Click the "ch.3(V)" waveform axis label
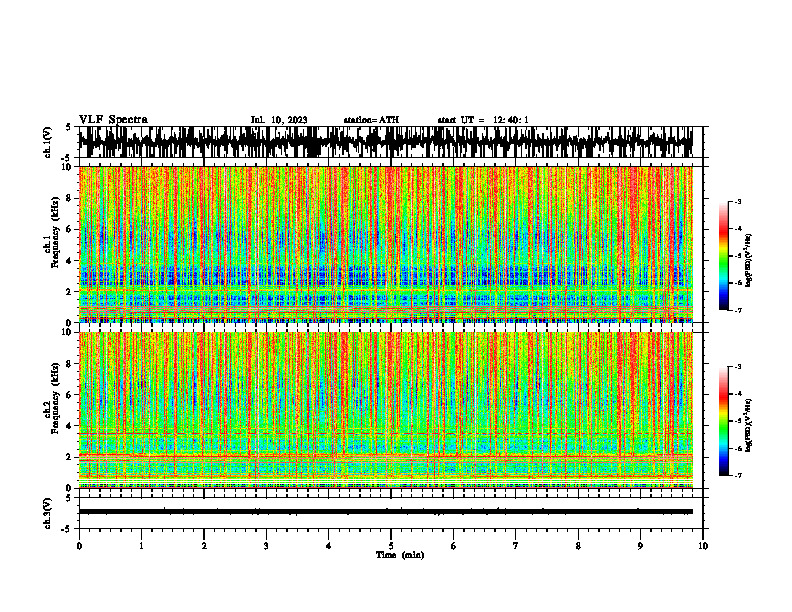The height and width of the screenshot is (612, 792). click(x=48, y=514)
